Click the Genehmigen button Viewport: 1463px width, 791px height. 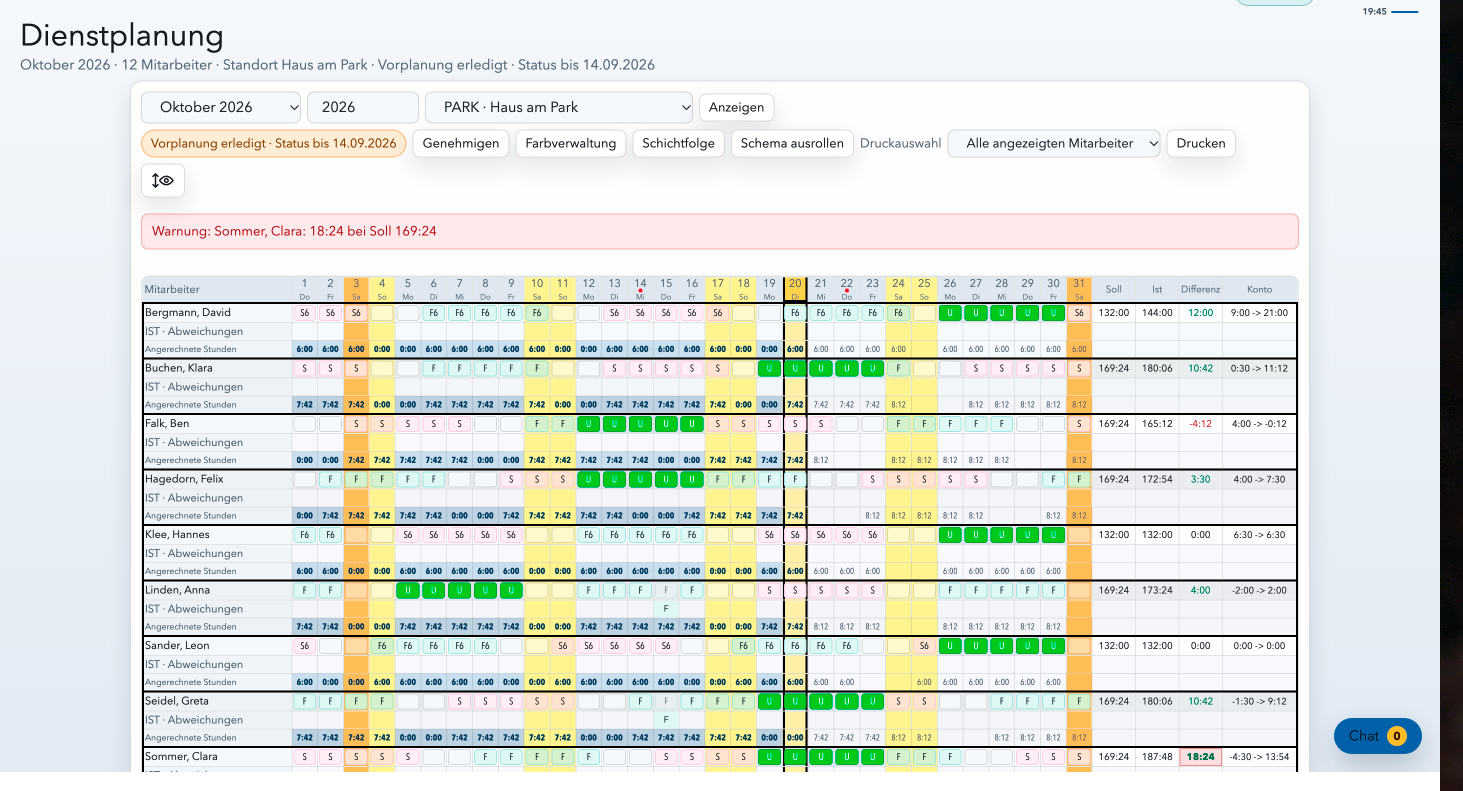pos(461,143)
